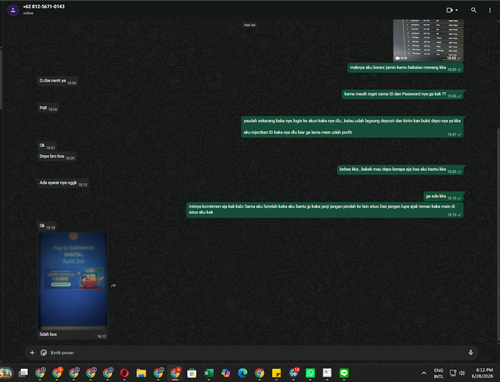Open Task View on the taskbar
This screenshot has width=500, height=382.
click(x=23, y=373)
